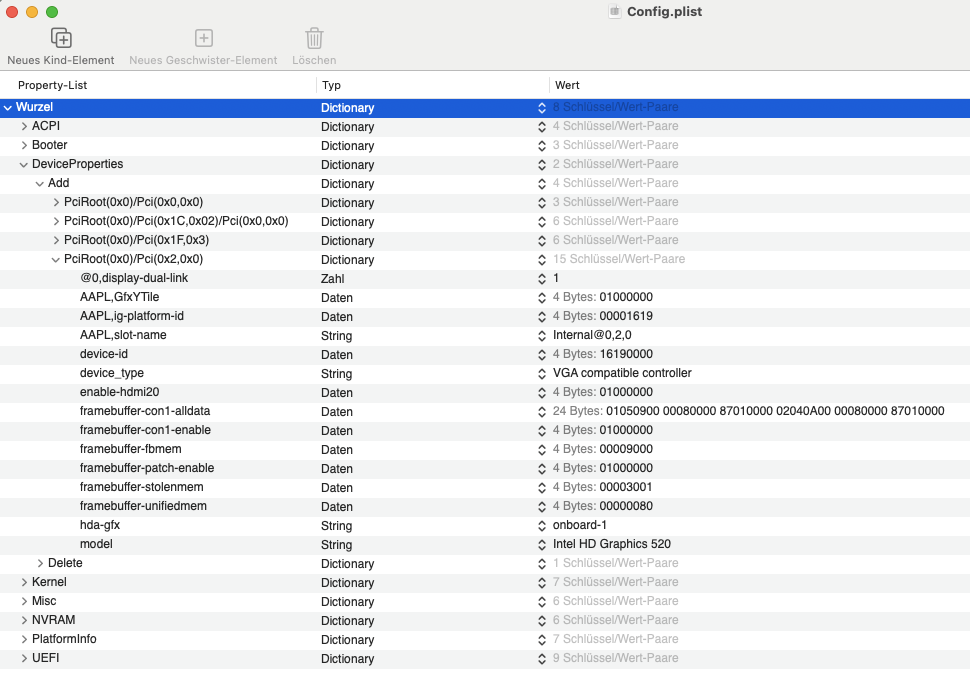Collapse the Wurzel root entry
This screenshot has width=970, height=680.
[7, 108]
